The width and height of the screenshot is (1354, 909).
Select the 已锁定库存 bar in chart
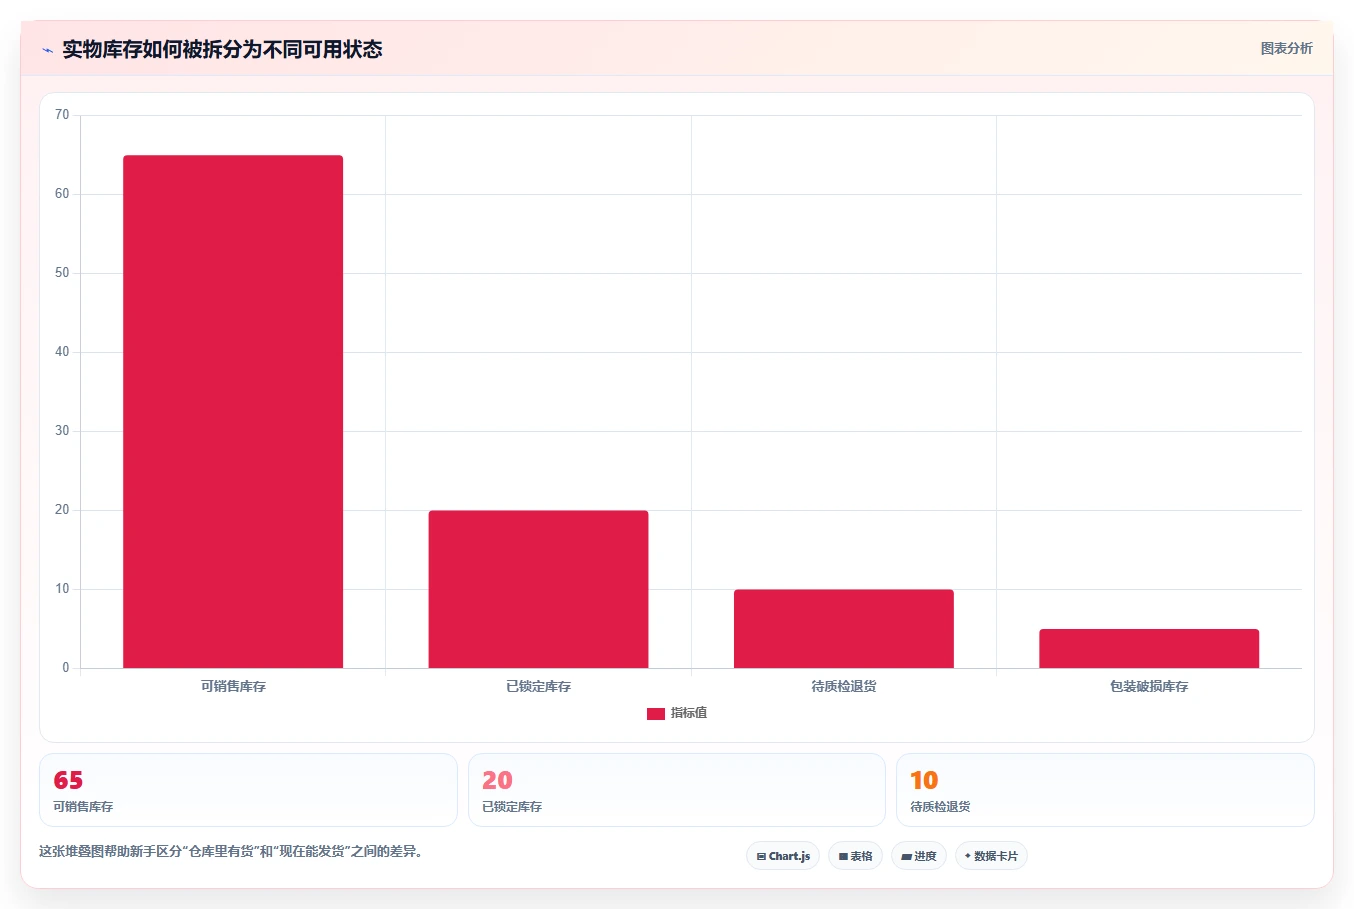(x=538, y=589)
